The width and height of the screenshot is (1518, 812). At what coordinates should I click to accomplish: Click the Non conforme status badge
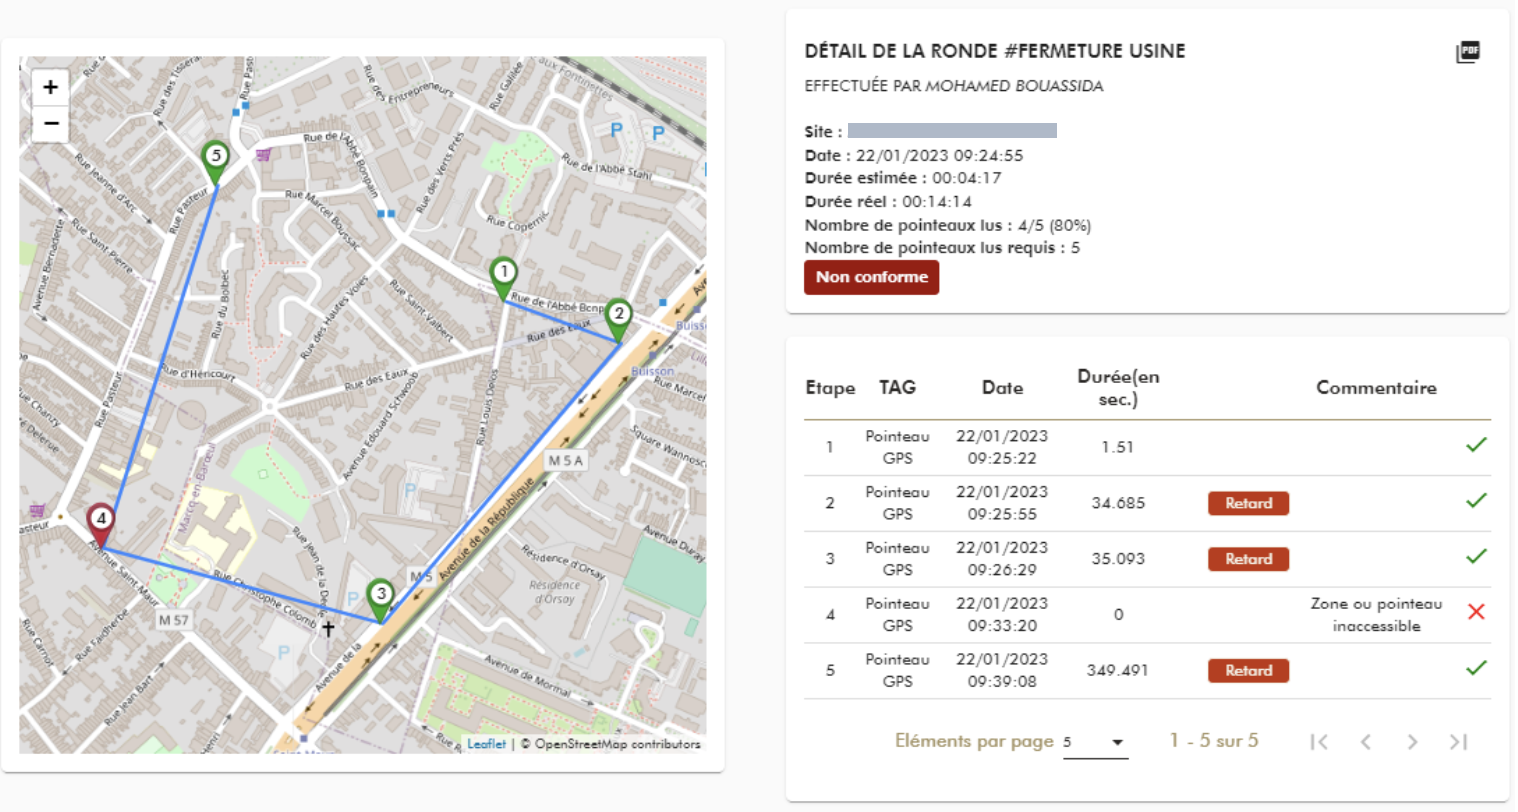[x=871, y=277]
